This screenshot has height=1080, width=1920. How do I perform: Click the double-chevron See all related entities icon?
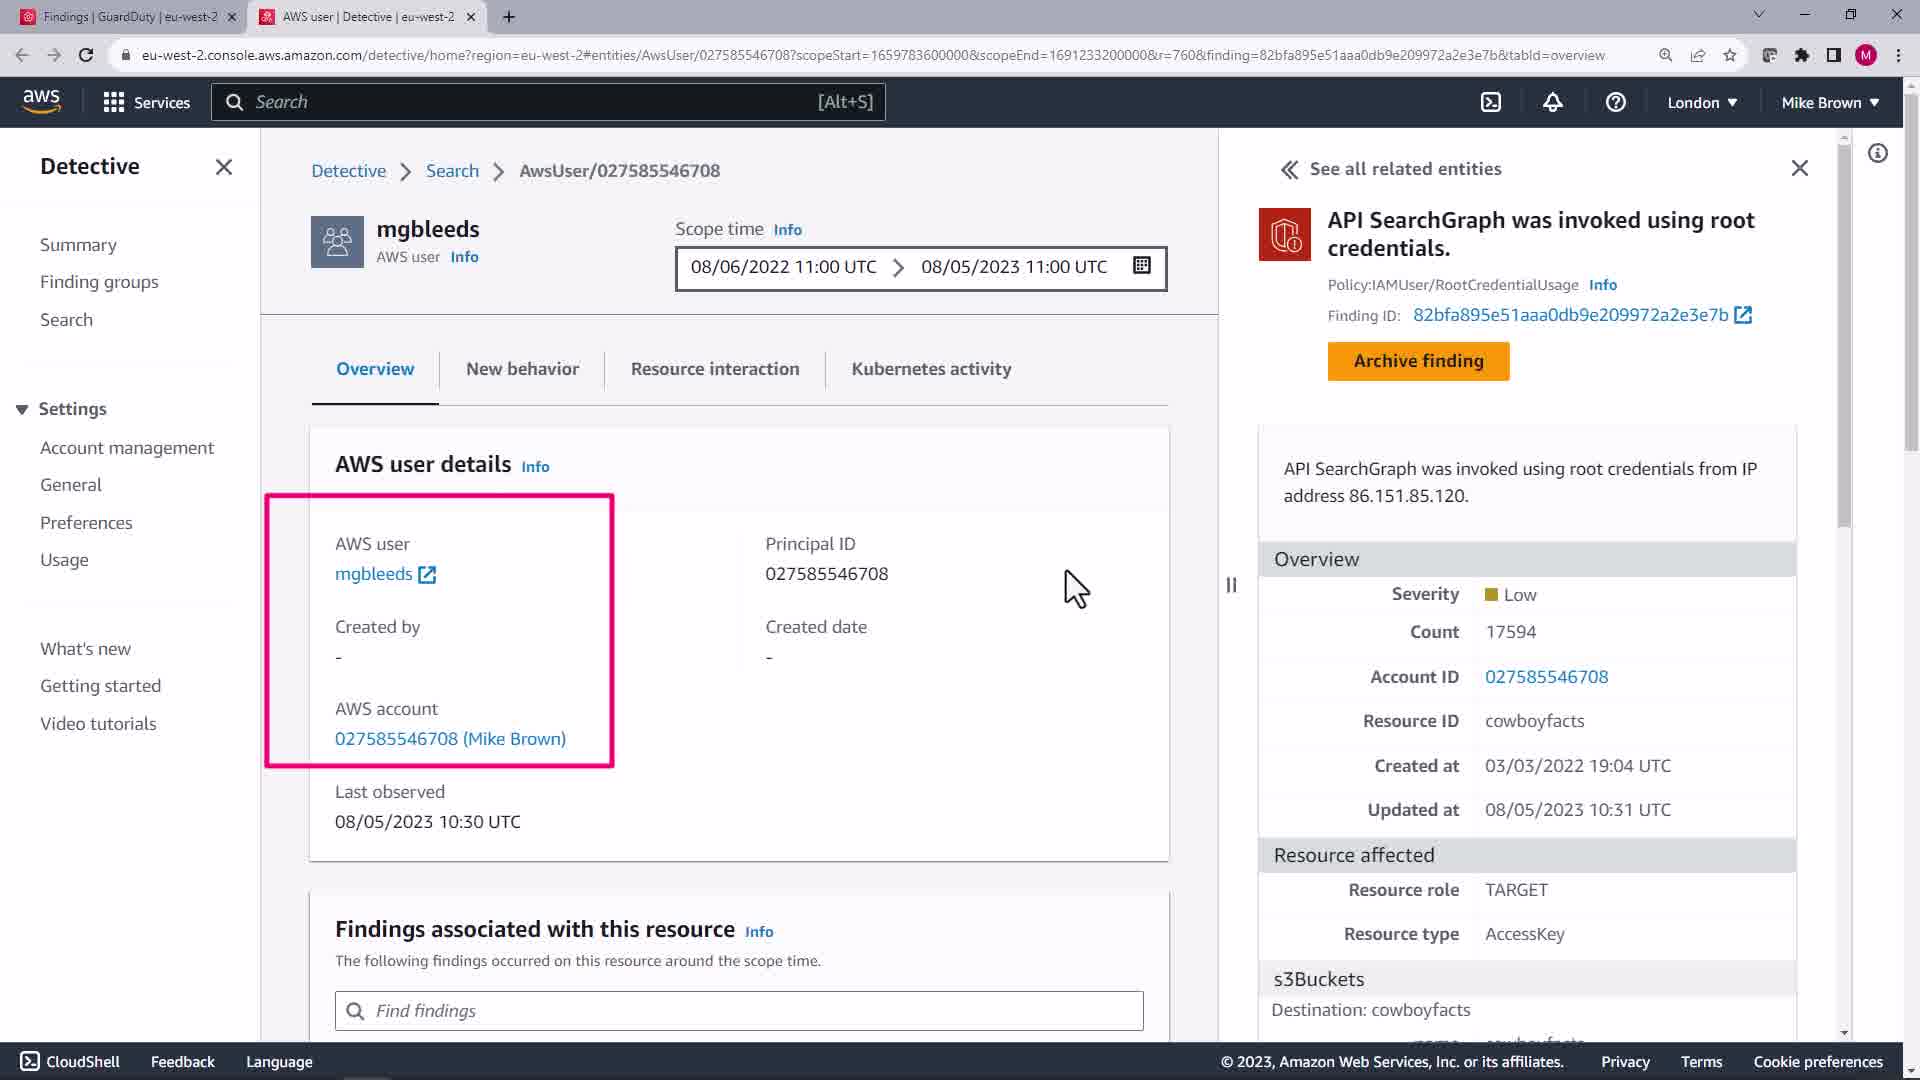(x=1289, y=170)
